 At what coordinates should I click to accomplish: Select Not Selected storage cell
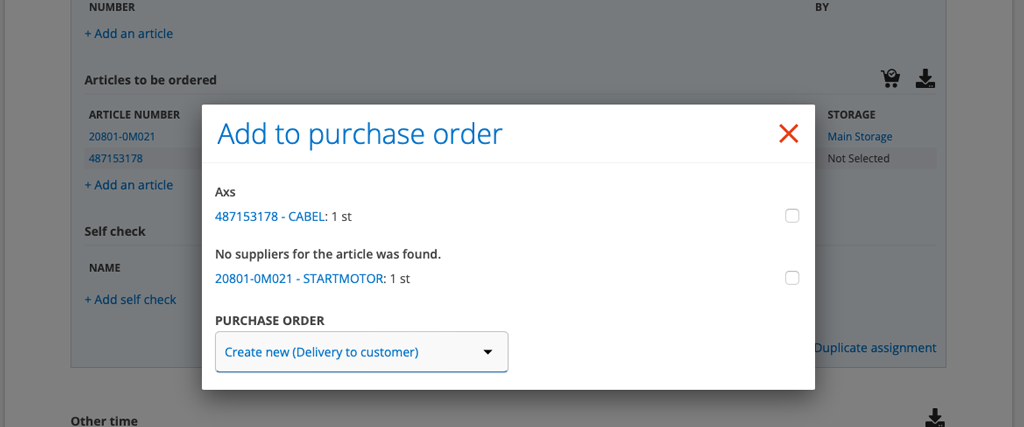[858, 158]
